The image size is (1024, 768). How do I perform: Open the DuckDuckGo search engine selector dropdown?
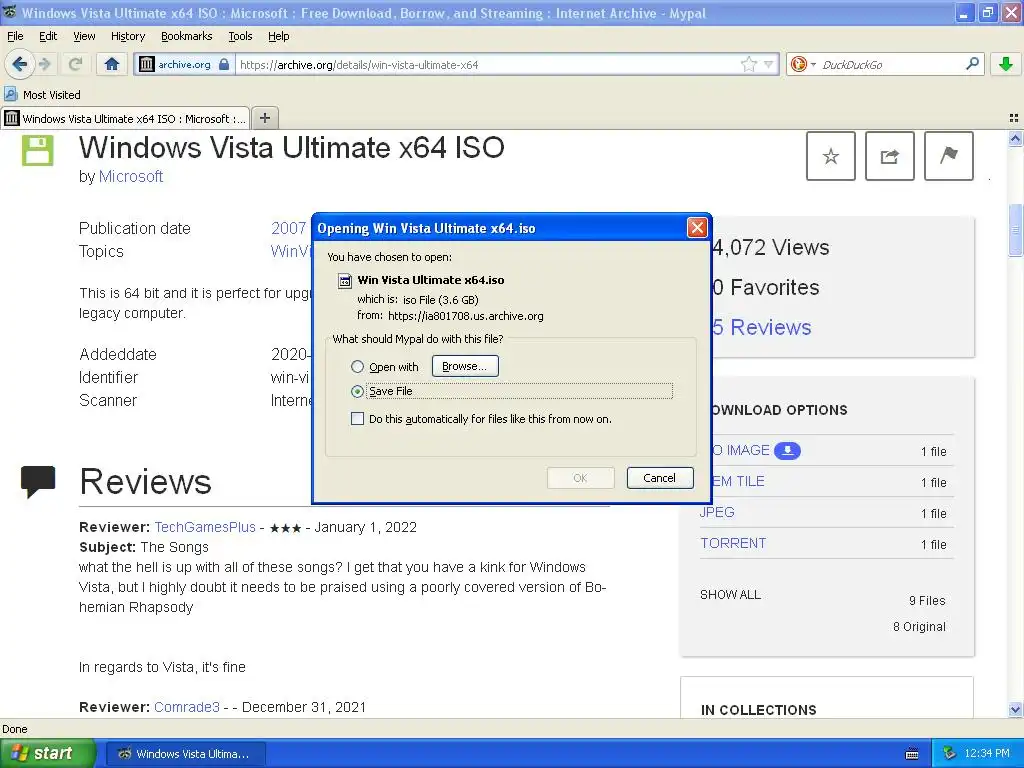[x=803, y=64]
